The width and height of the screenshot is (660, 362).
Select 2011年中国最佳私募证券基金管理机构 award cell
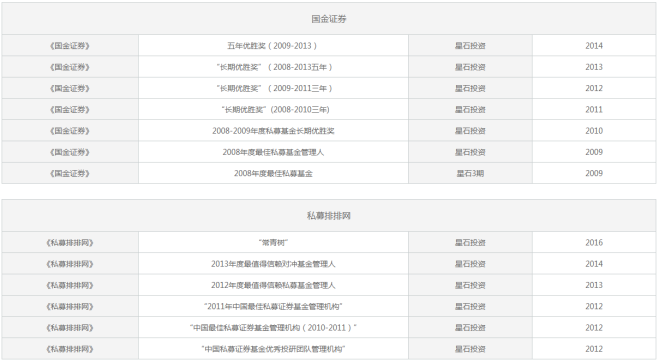point(273,306)
